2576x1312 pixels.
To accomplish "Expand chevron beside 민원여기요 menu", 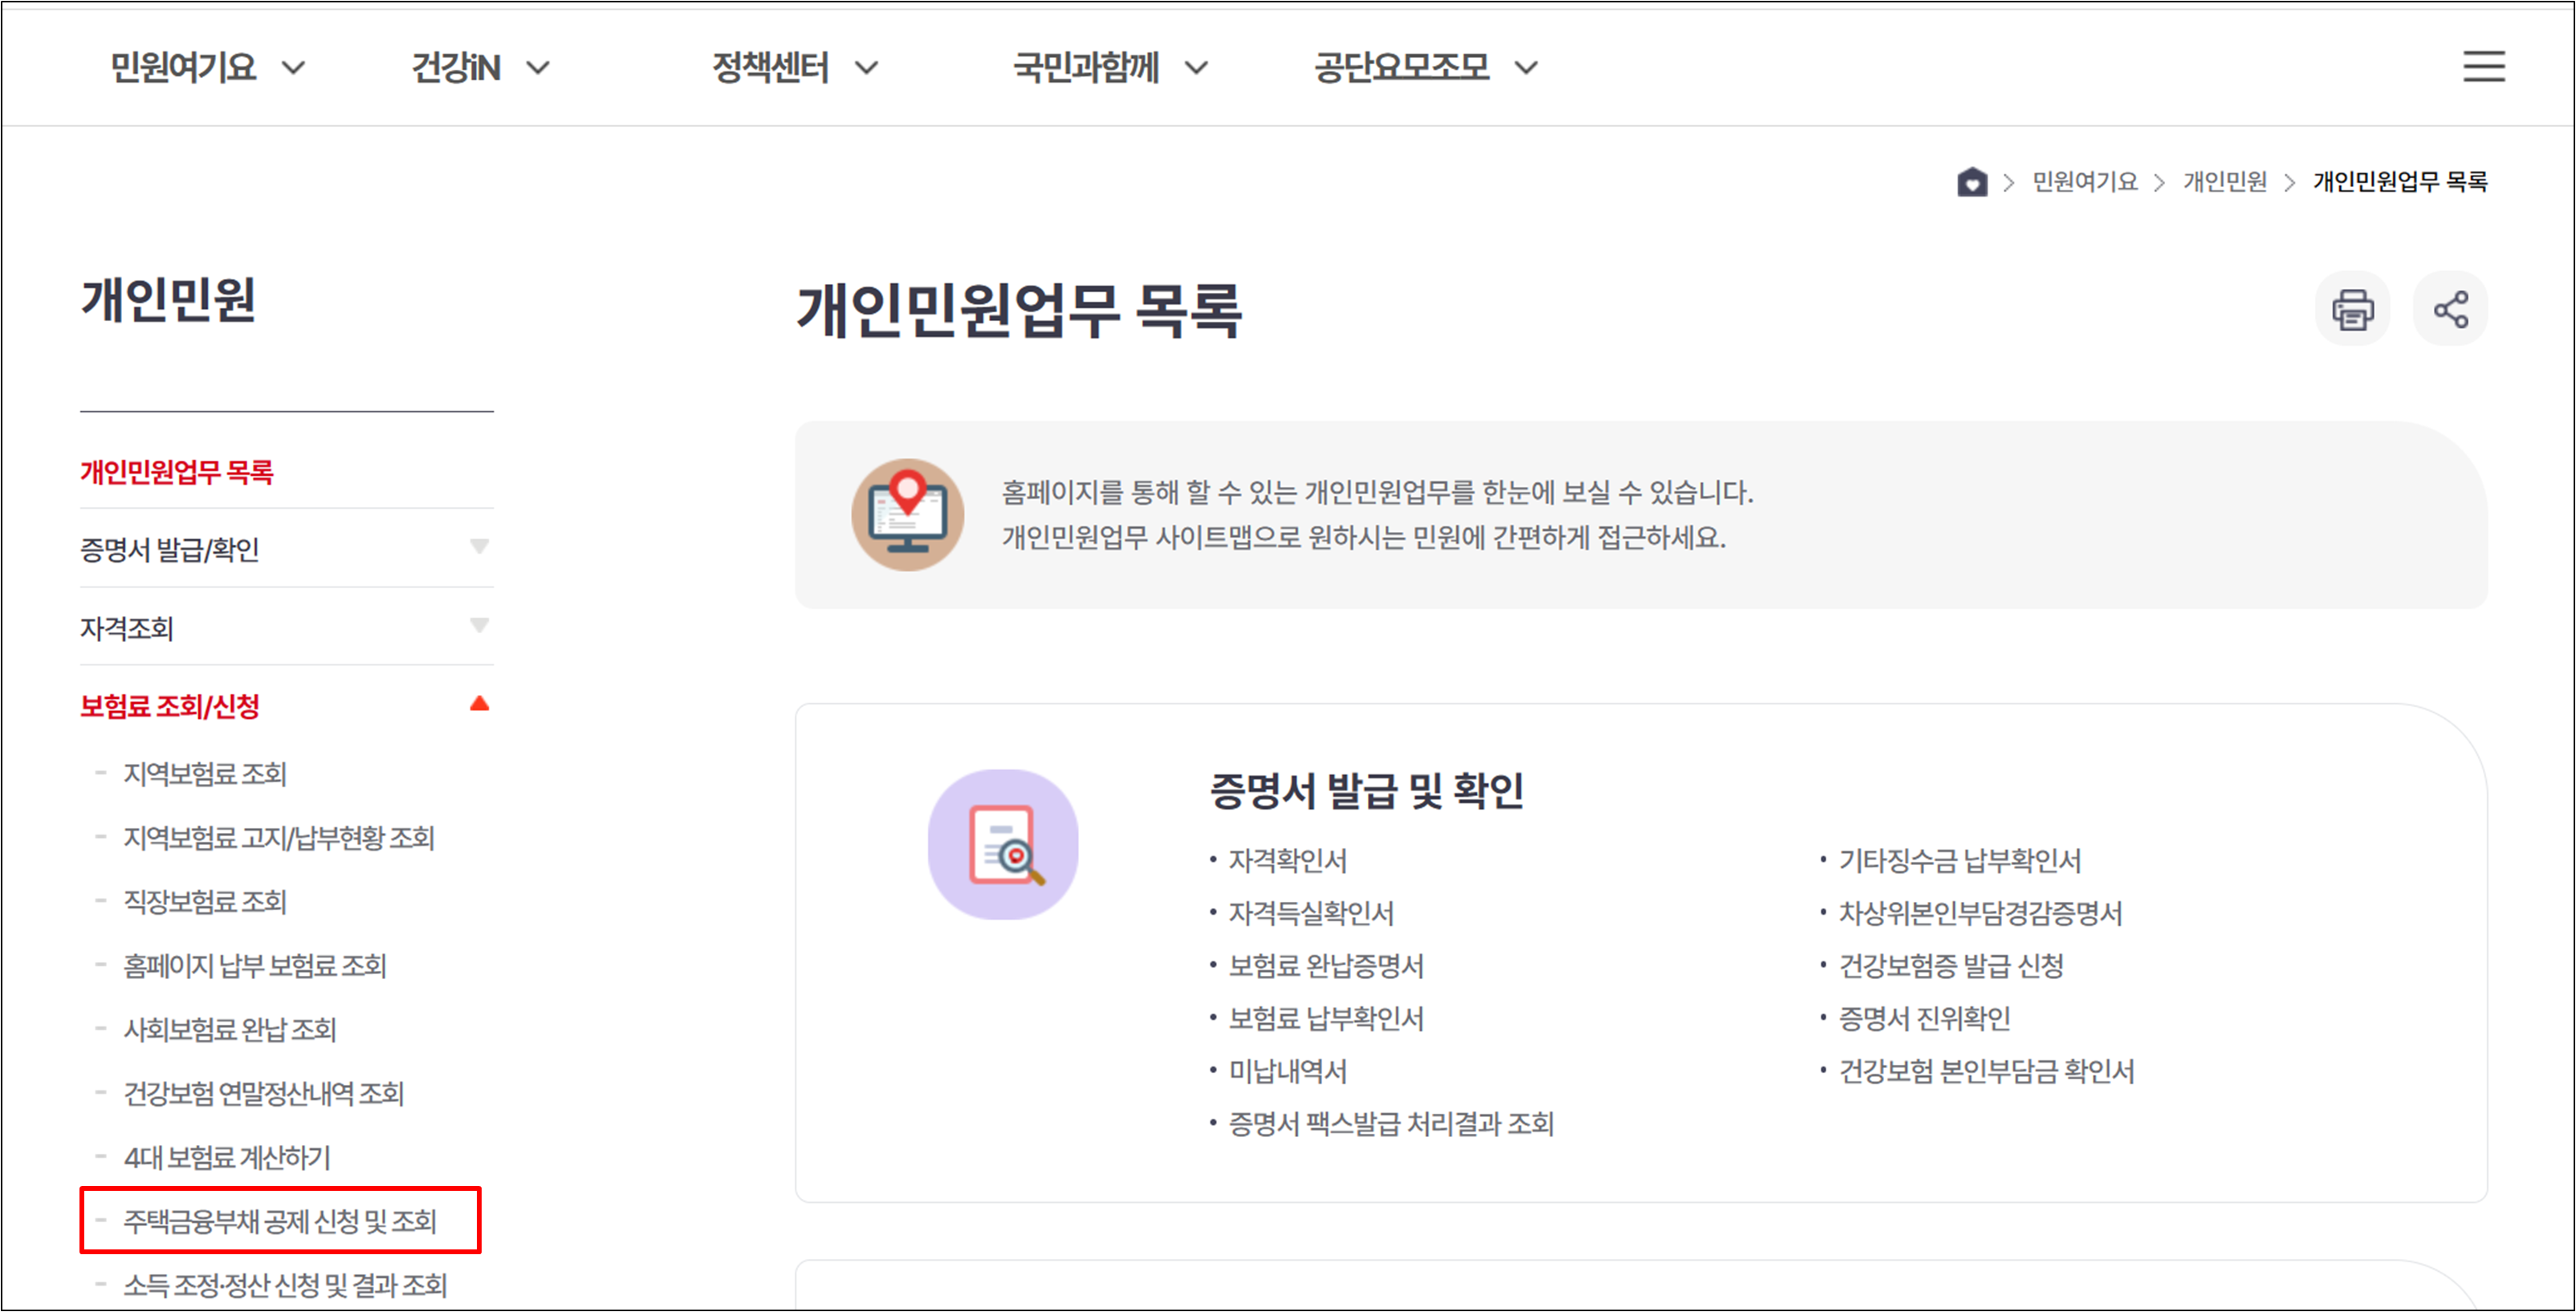I will pos(293,68).
